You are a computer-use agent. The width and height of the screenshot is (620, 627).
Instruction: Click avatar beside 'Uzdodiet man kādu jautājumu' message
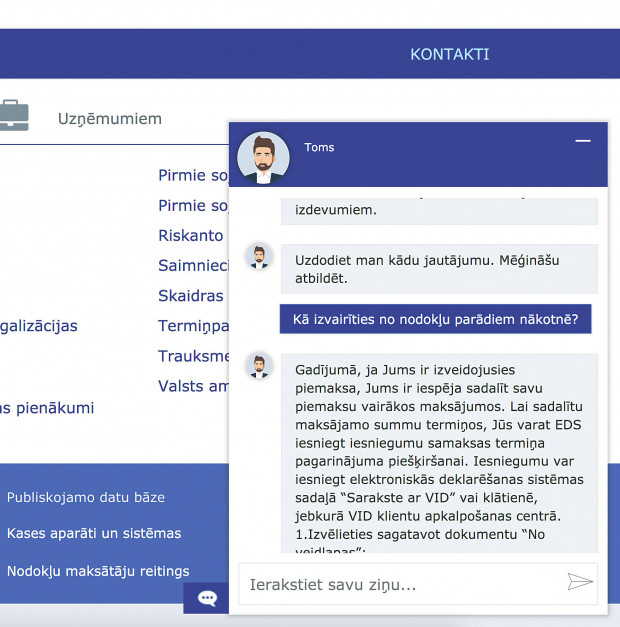coord(259,256)
